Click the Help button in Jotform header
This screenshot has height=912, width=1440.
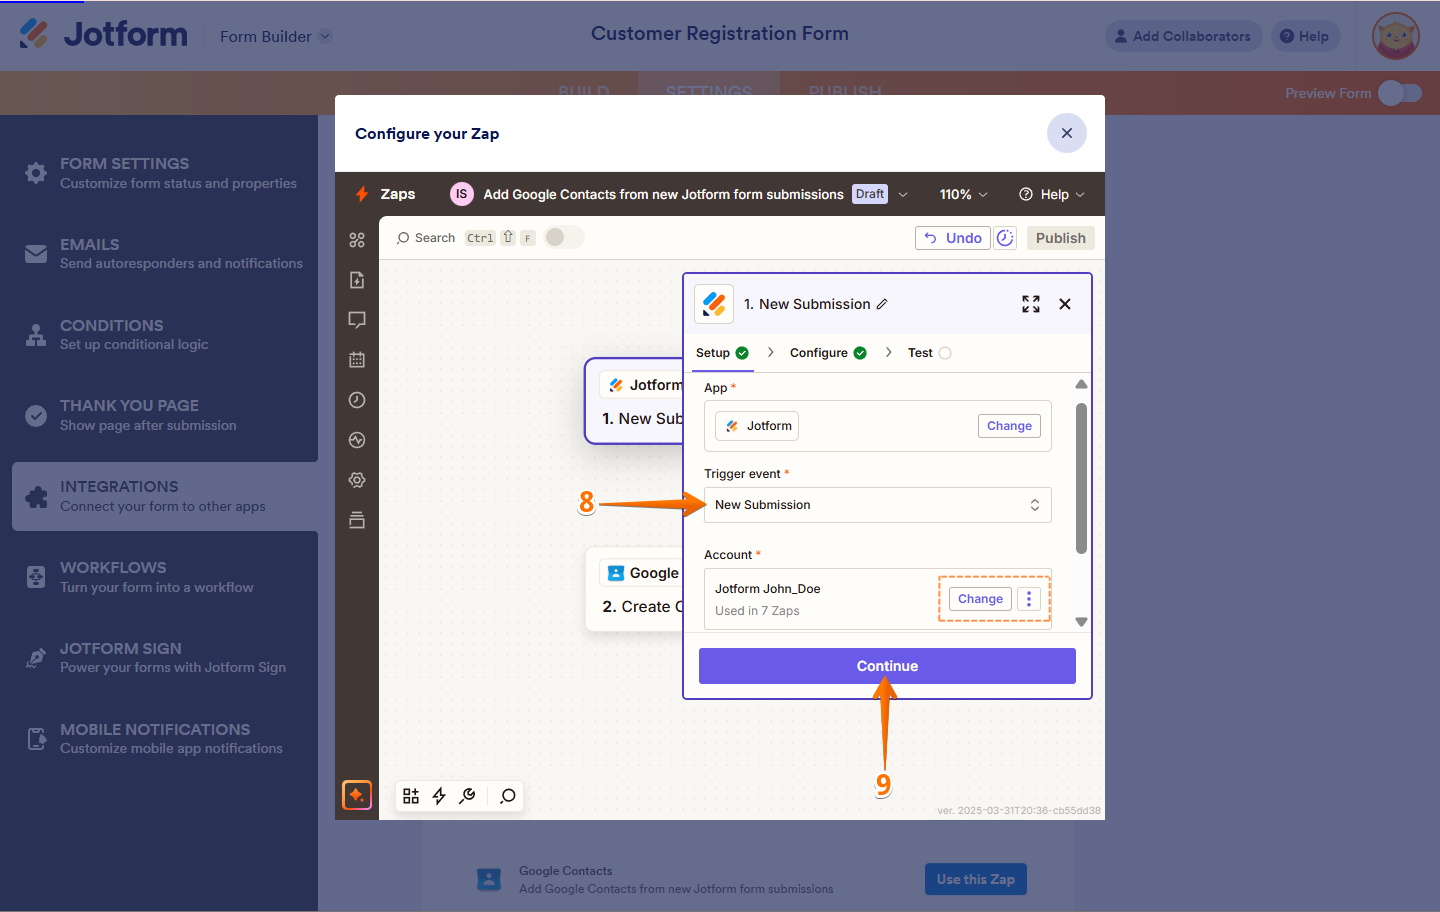click(1305, 36)
